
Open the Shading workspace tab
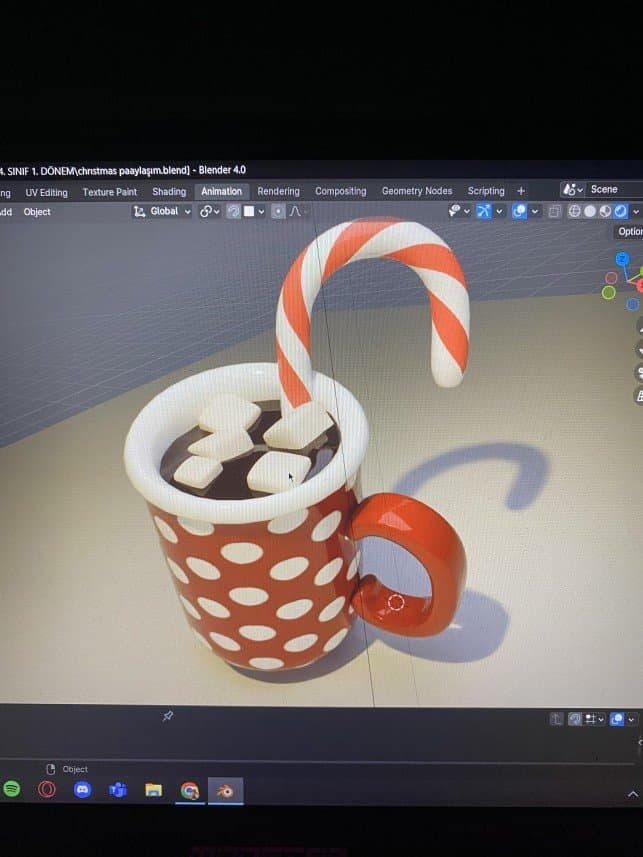pyautogui.click(x=169, y=191)
